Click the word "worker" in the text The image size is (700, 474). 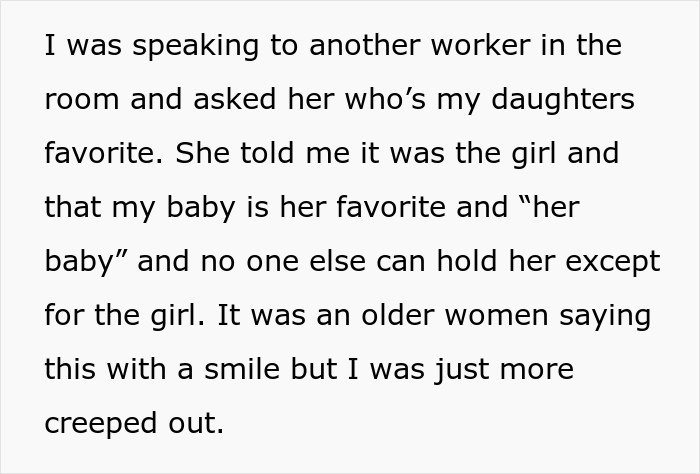click(488, 46)
